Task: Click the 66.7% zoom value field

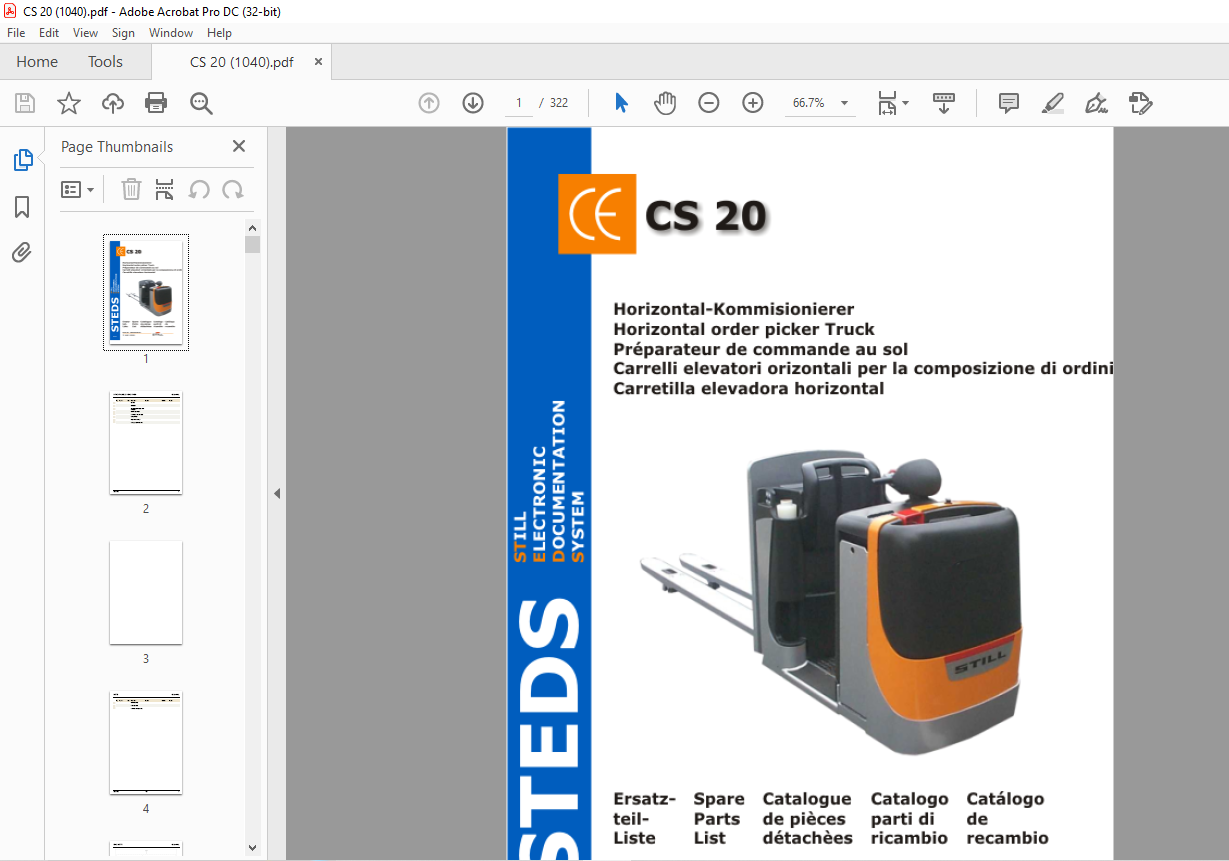Action: [809, 103]
